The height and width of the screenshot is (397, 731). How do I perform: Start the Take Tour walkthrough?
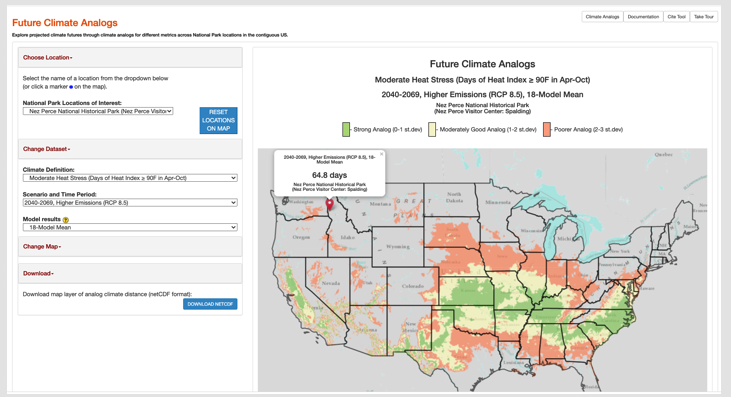point(703,17)
